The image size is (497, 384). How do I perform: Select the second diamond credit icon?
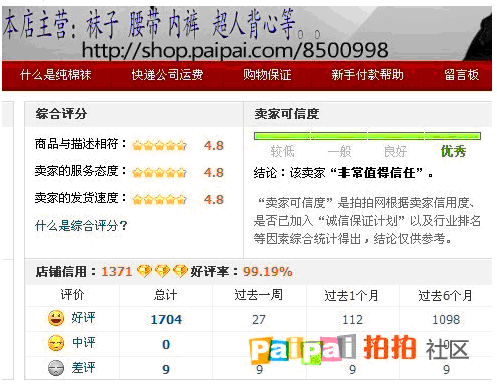click(162, 271)
